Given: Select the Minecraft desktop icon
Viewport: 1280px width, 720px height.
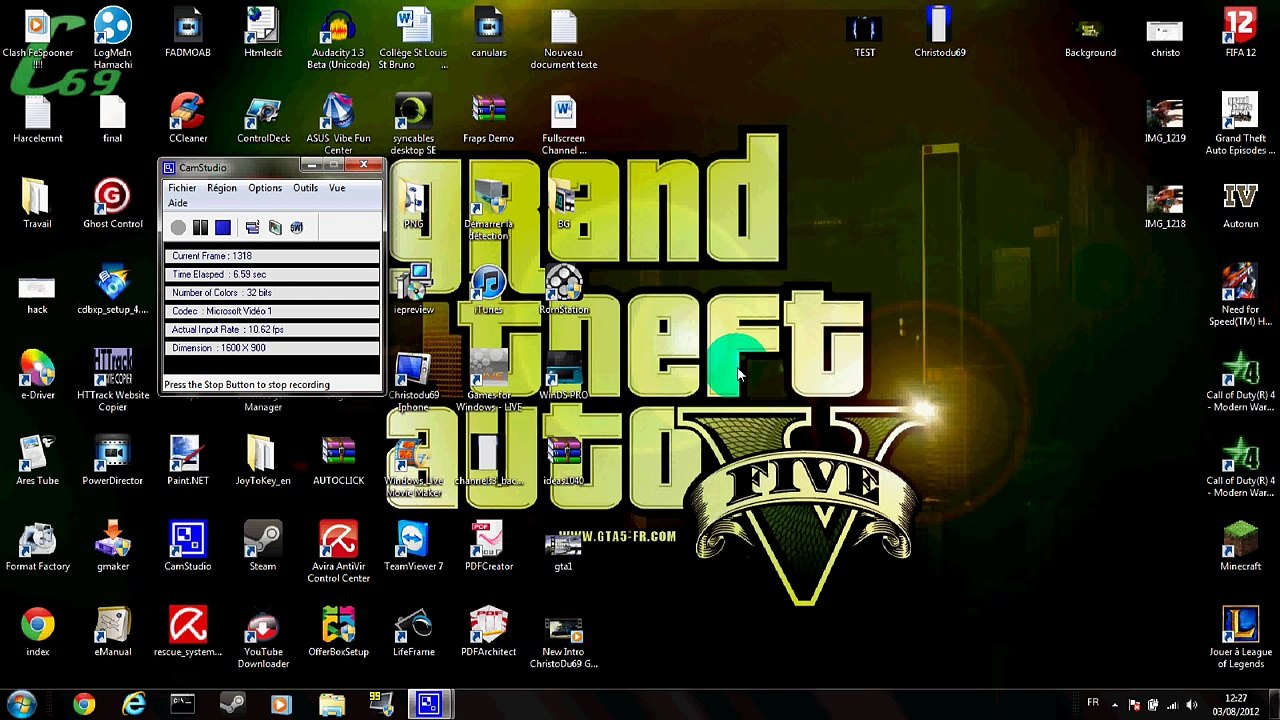Looking at the screenshot, I should tap(1240, 546).
